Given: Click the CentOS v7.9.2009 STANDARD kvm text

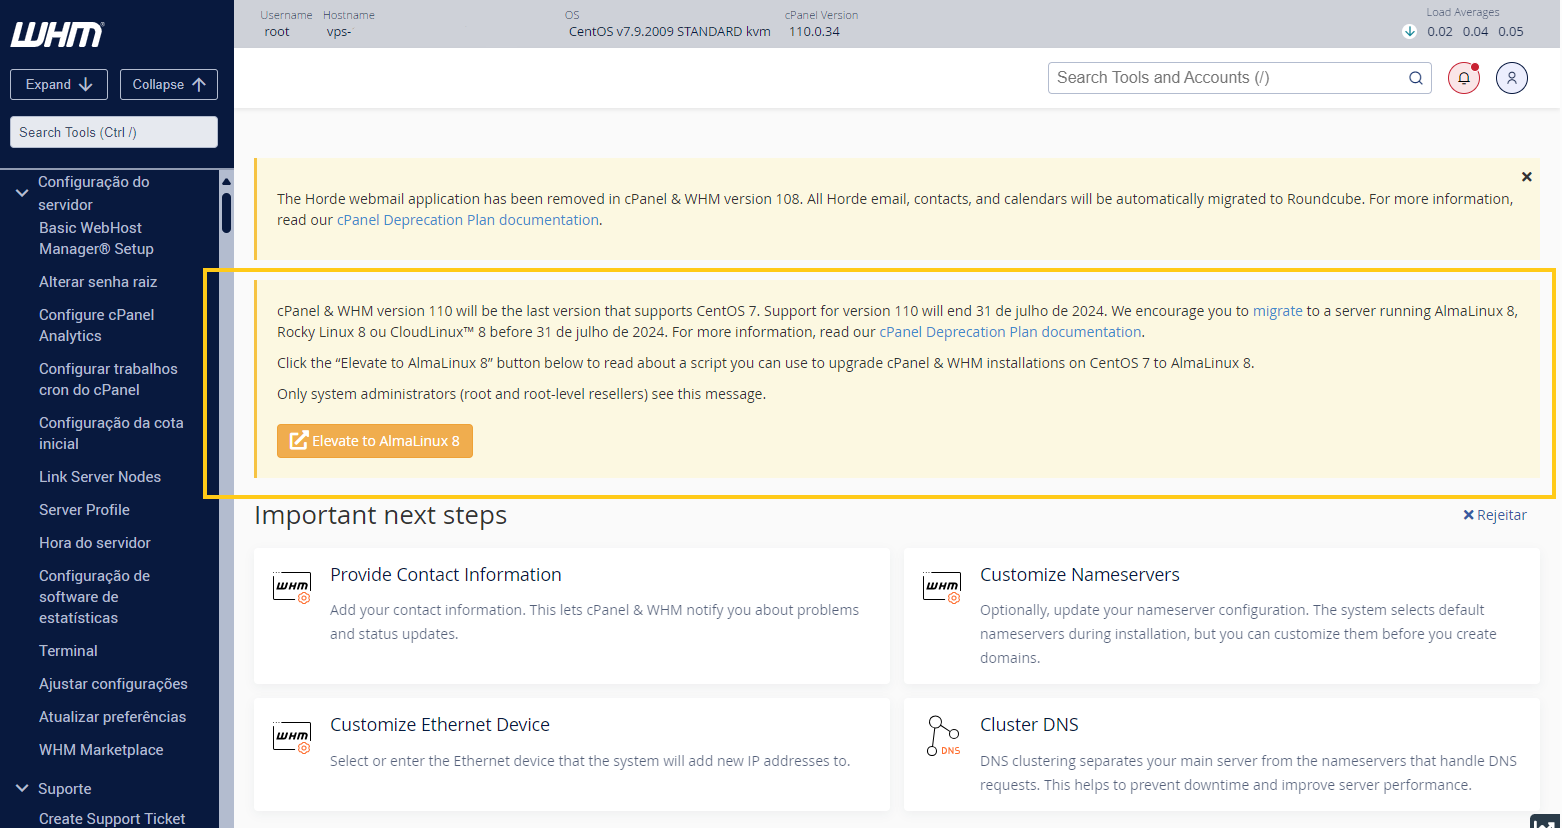Looking at the screenshot, I should [670, 32].
